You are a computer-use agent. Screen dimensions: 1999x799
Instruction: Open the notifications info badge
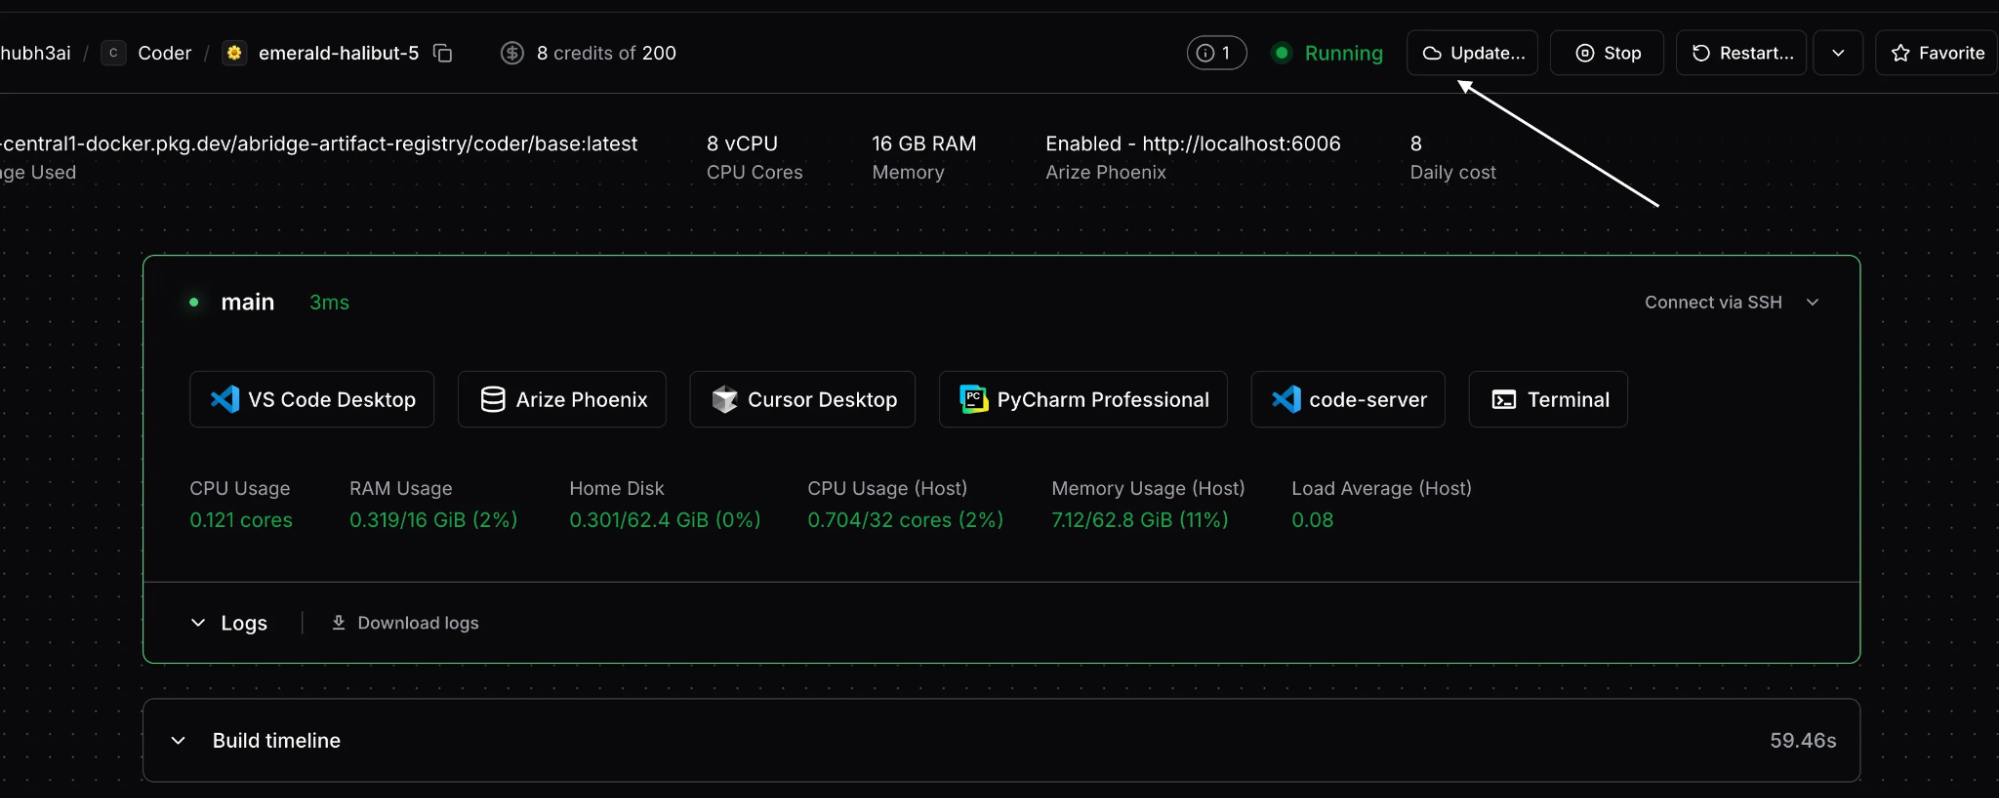coord(1216,53)
